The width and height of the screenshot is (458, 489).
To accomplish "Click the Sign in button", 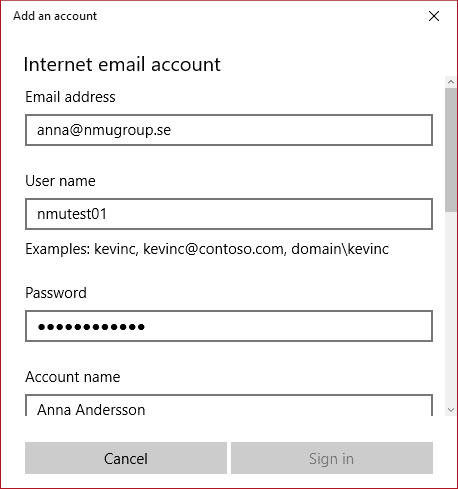I will 332,458.
